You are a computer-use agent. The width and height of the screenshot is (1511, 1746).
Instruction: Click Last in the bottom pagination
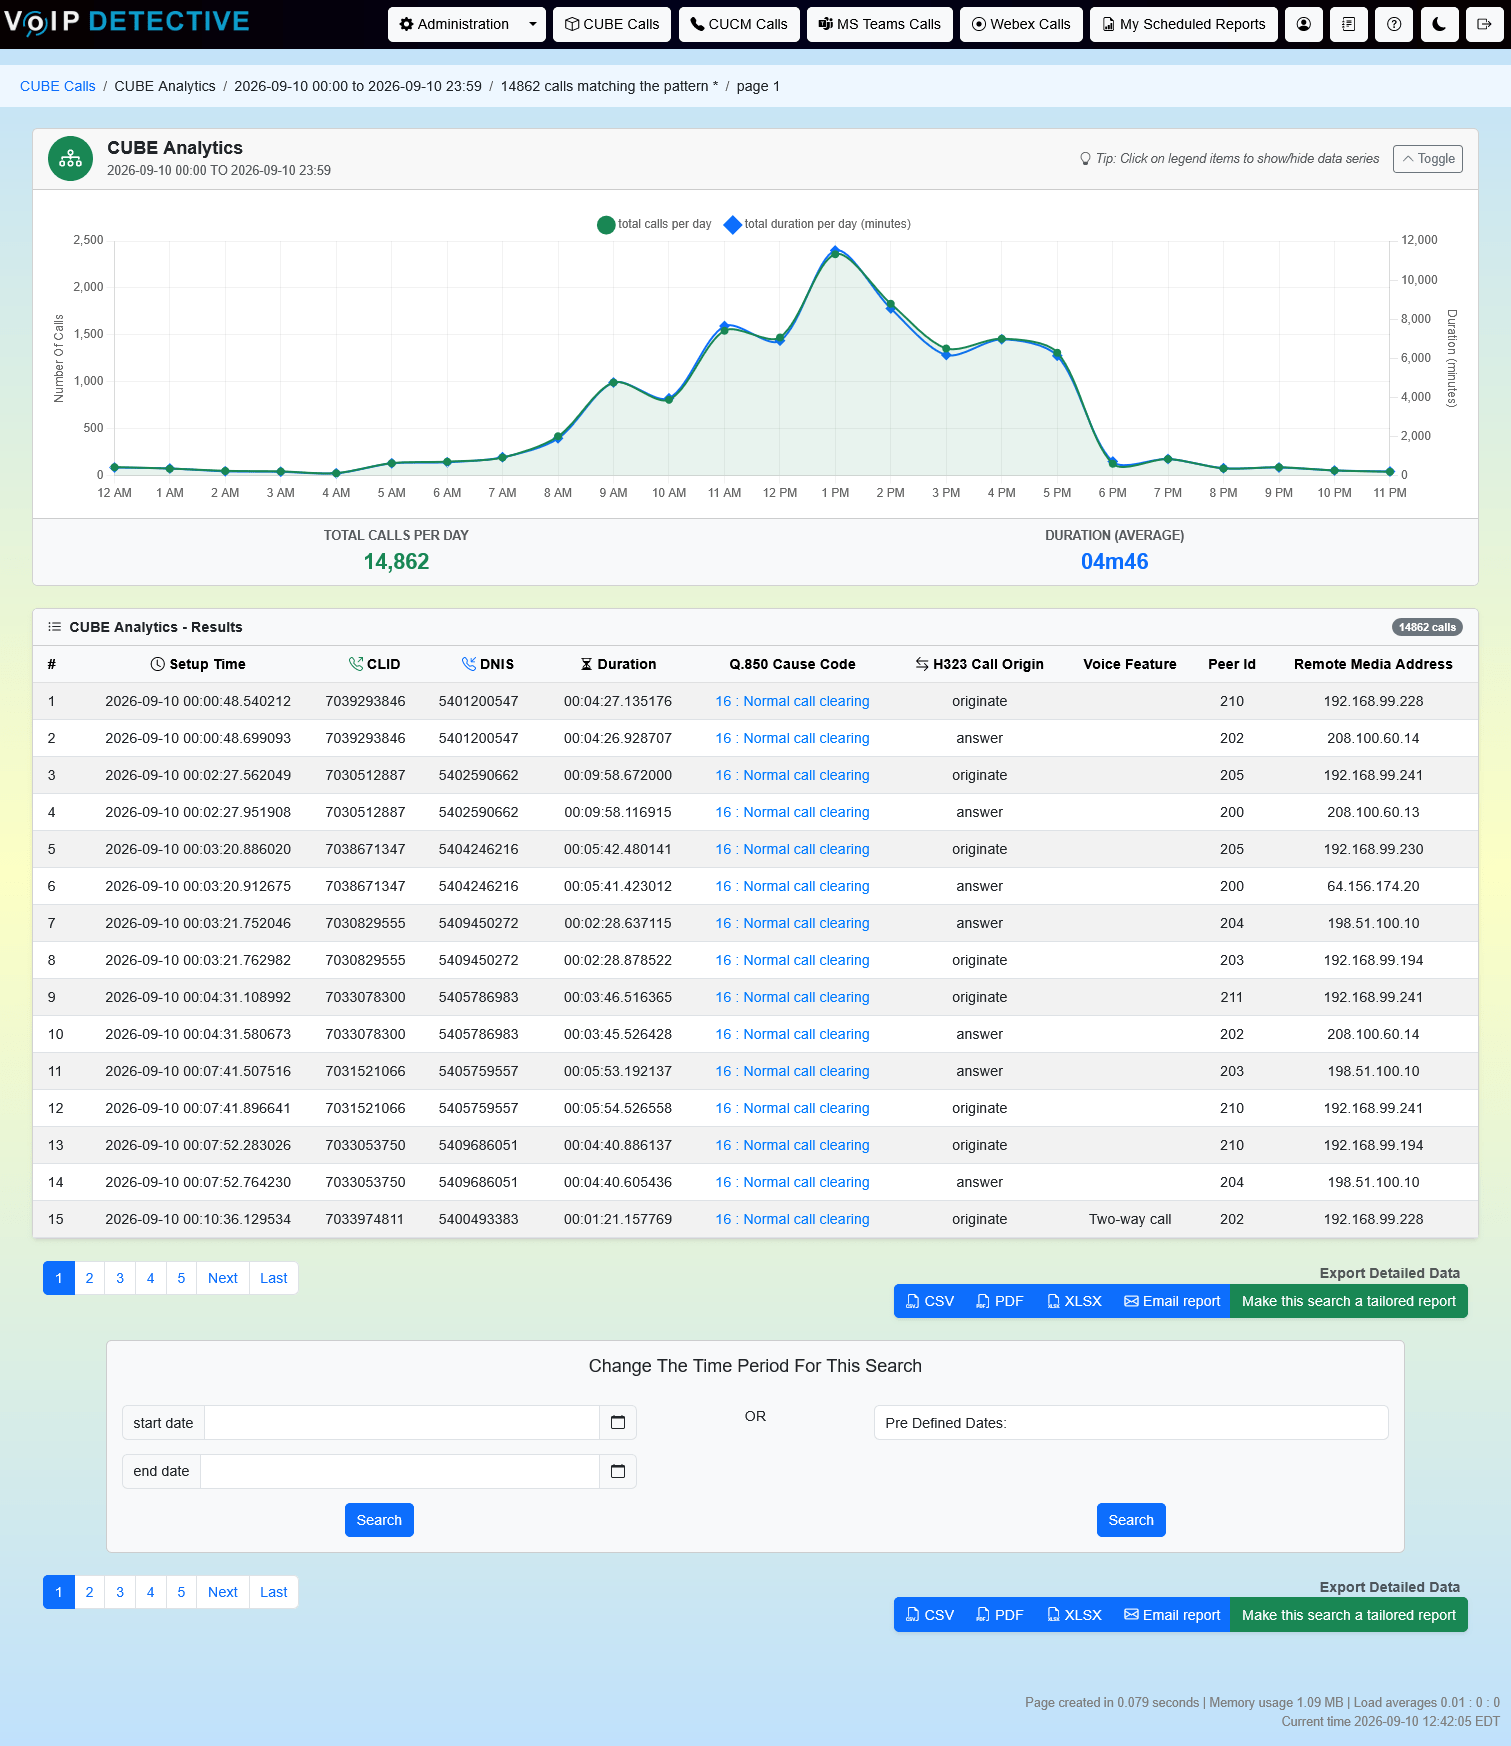[274, 1592]
